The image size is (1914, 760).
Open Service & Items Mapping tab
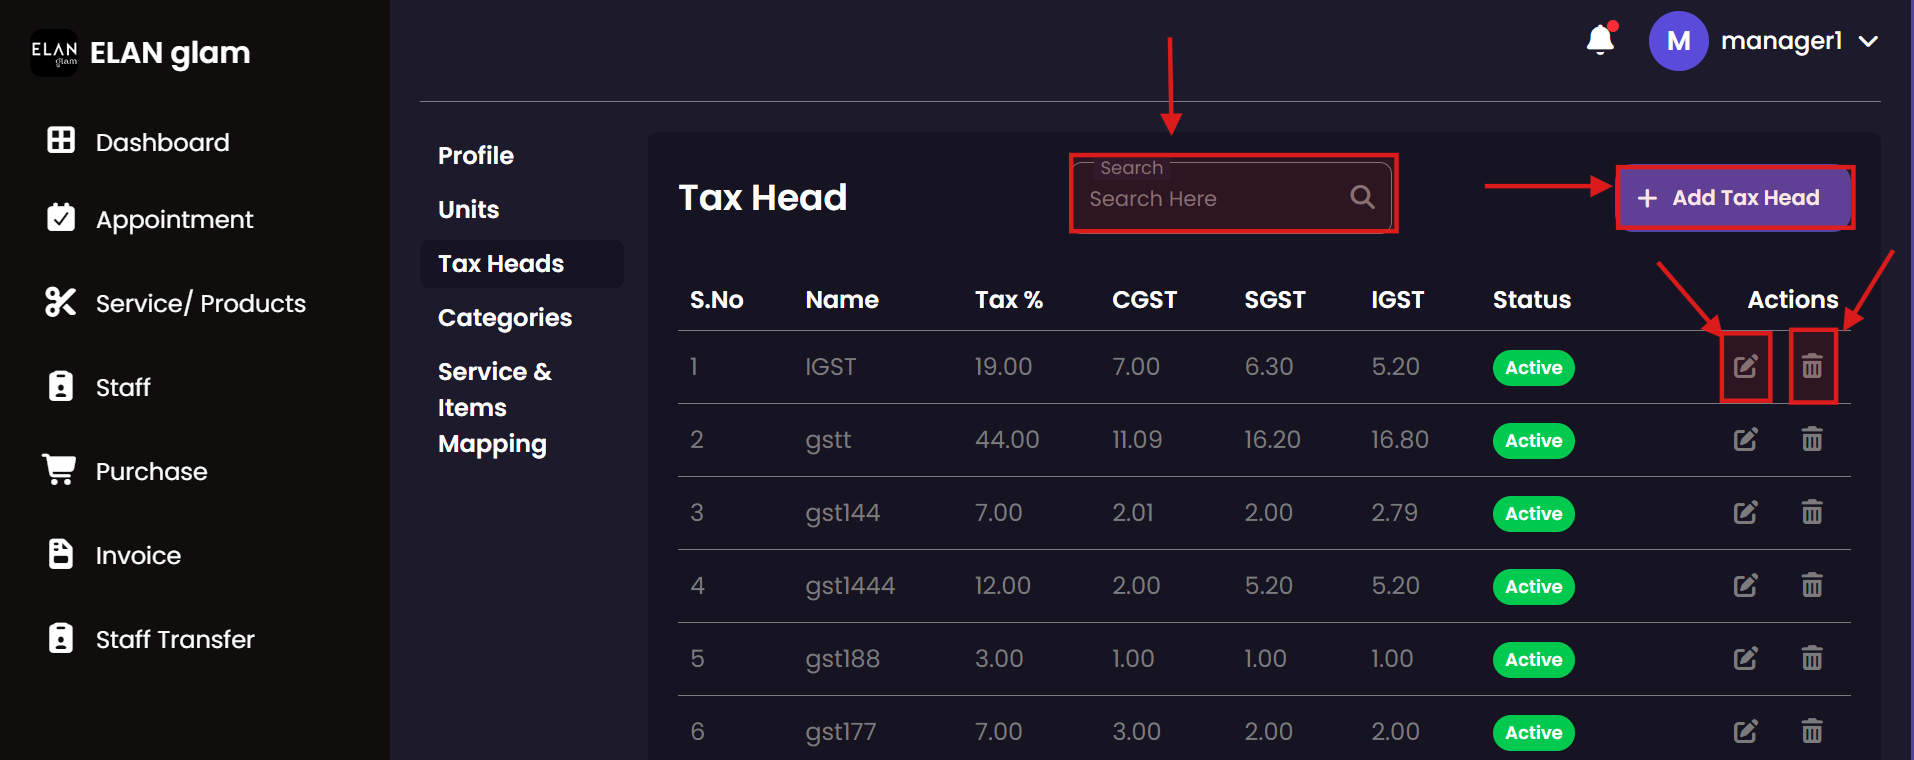coord(494,408)
